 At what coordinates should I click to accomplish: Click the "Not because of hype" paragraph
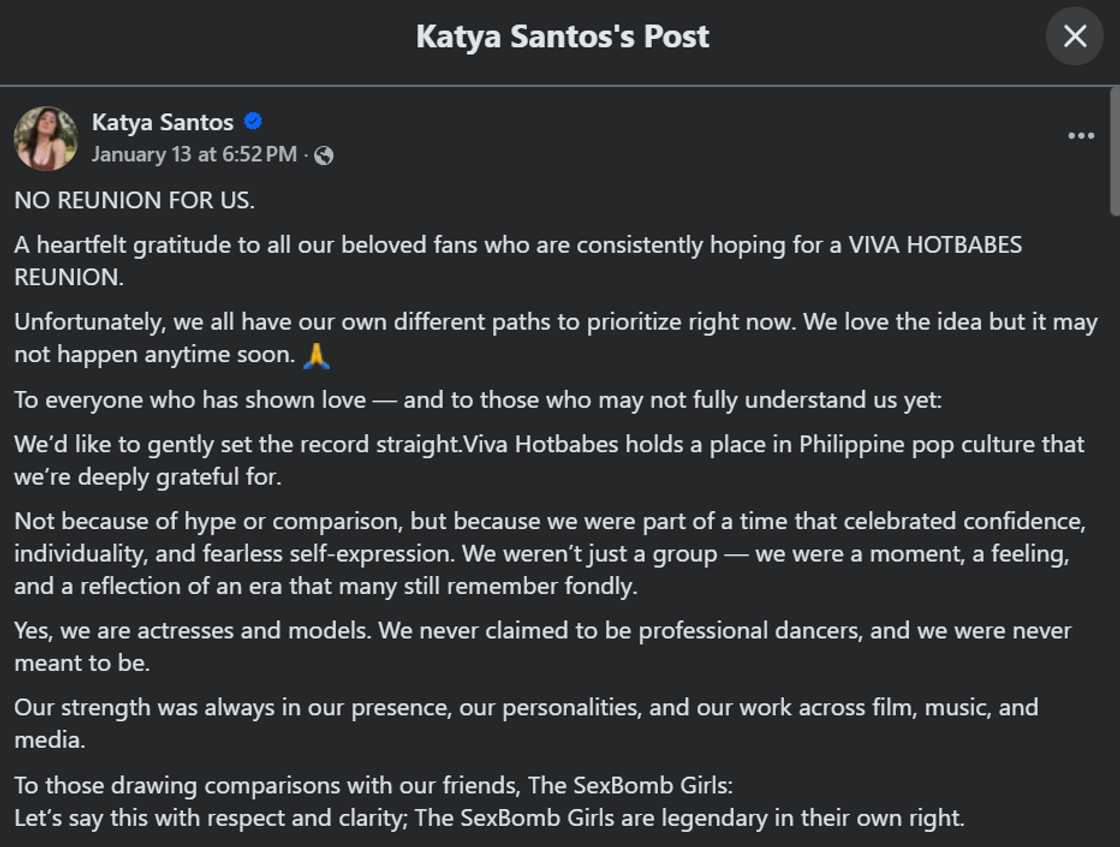coord(549,553)
